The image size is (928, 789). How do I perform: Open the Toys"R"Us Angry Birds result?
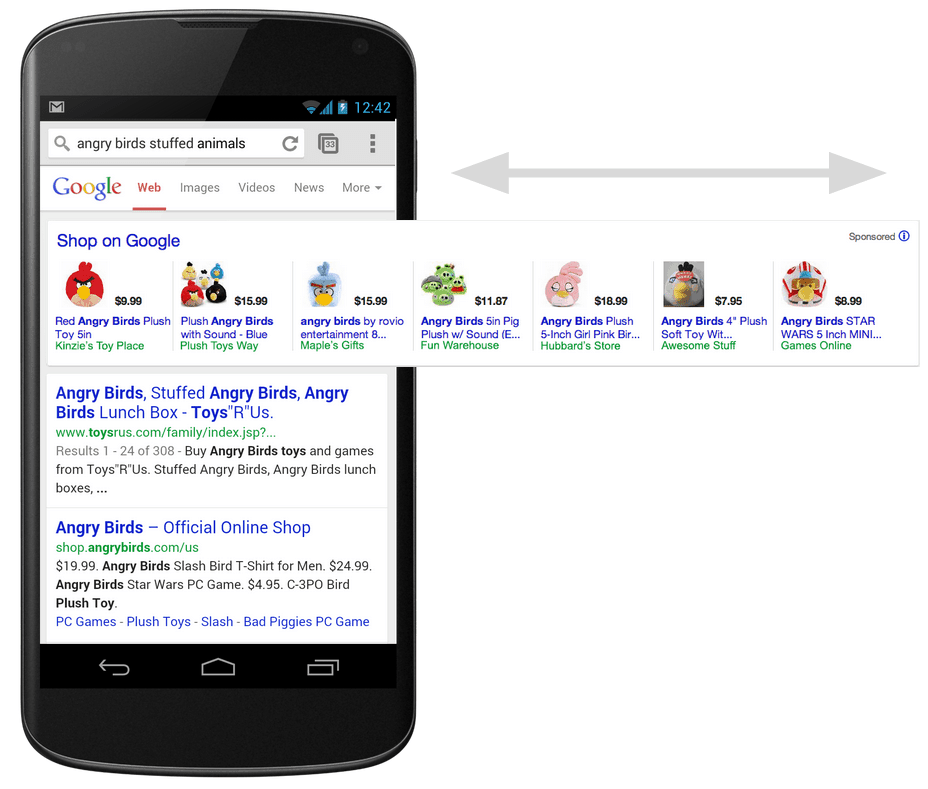pos(202,402)
